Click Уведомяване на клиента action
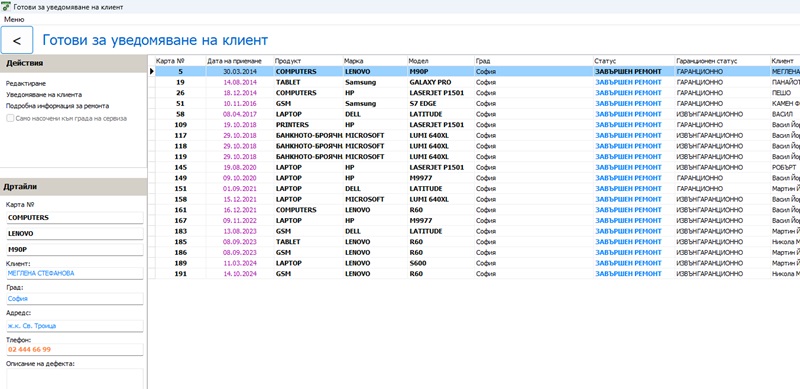Image resolution: width=800 pixels, height=389 pixels. click(44, 94)
